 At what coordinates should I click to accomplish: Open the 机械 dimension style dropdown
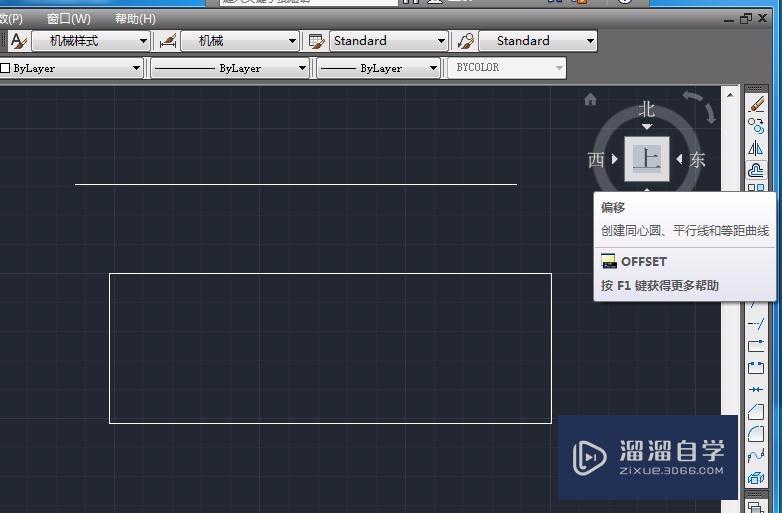[240, 41]
